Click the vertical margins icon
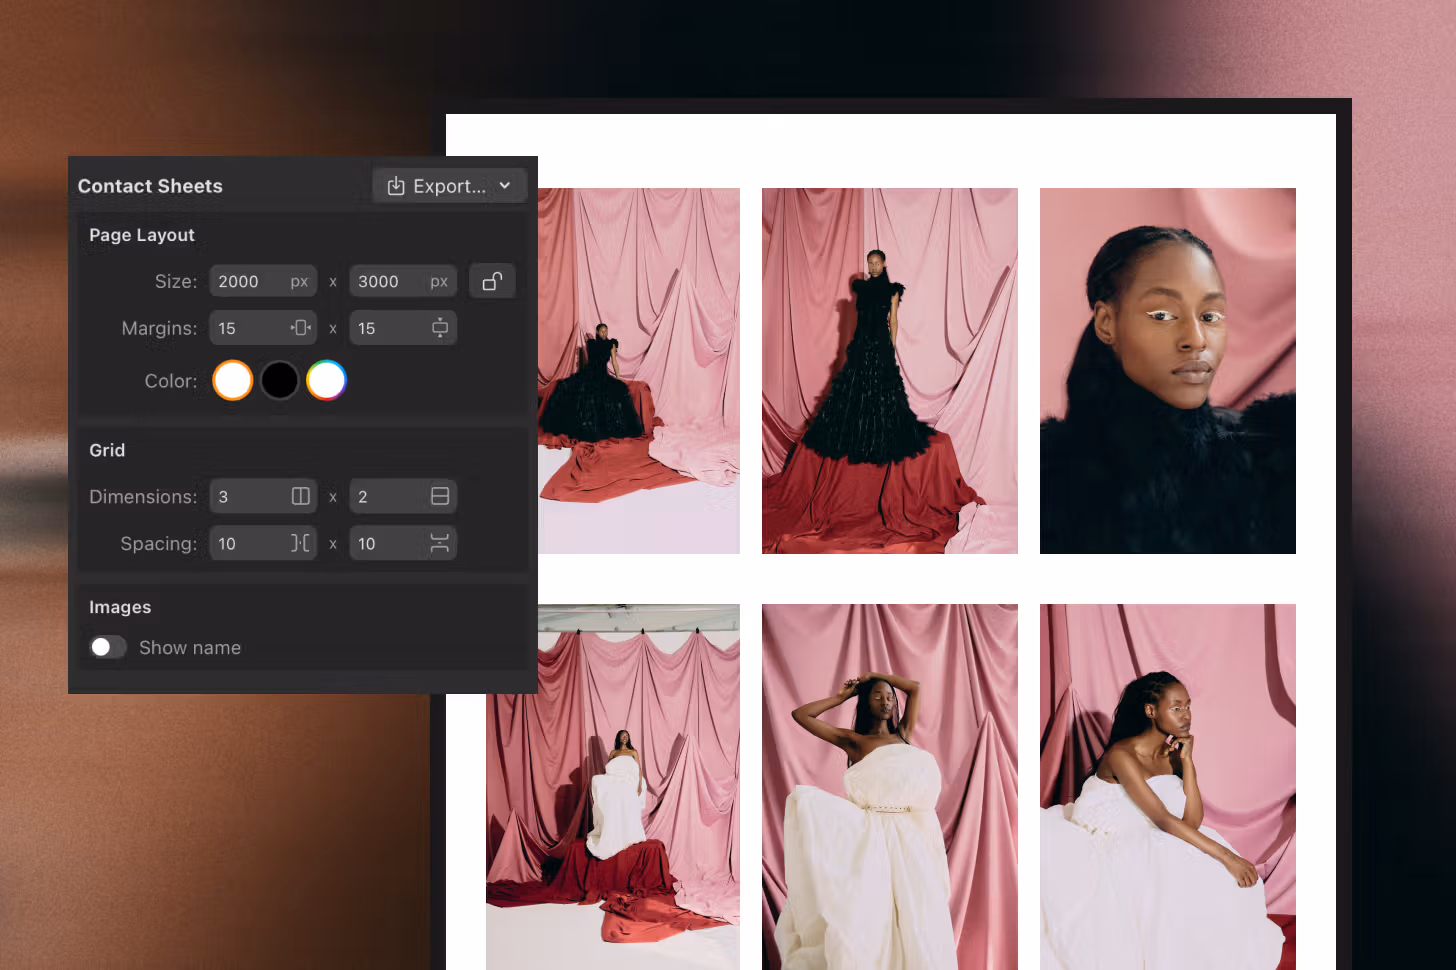The height and width of the screenshot is (970, 1456). [x=440, y=328]
